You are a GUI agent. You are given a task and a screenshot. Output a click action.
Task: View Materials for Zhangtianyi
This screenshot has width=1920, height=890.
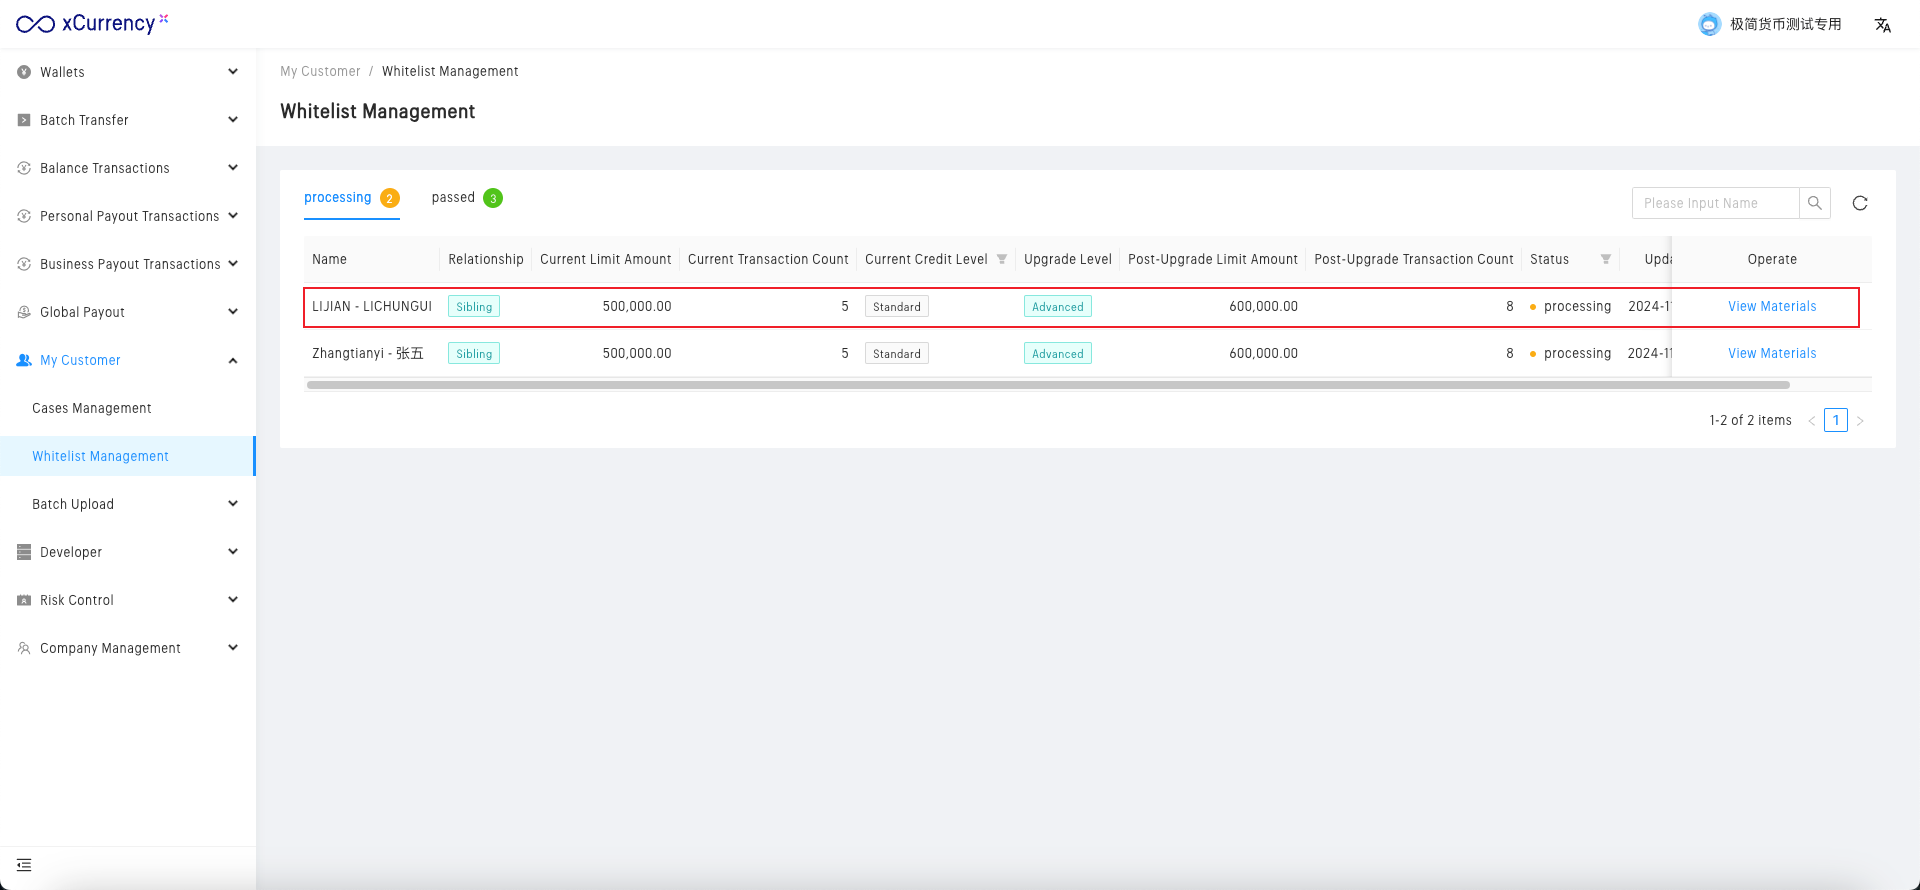pos(1772,354)
